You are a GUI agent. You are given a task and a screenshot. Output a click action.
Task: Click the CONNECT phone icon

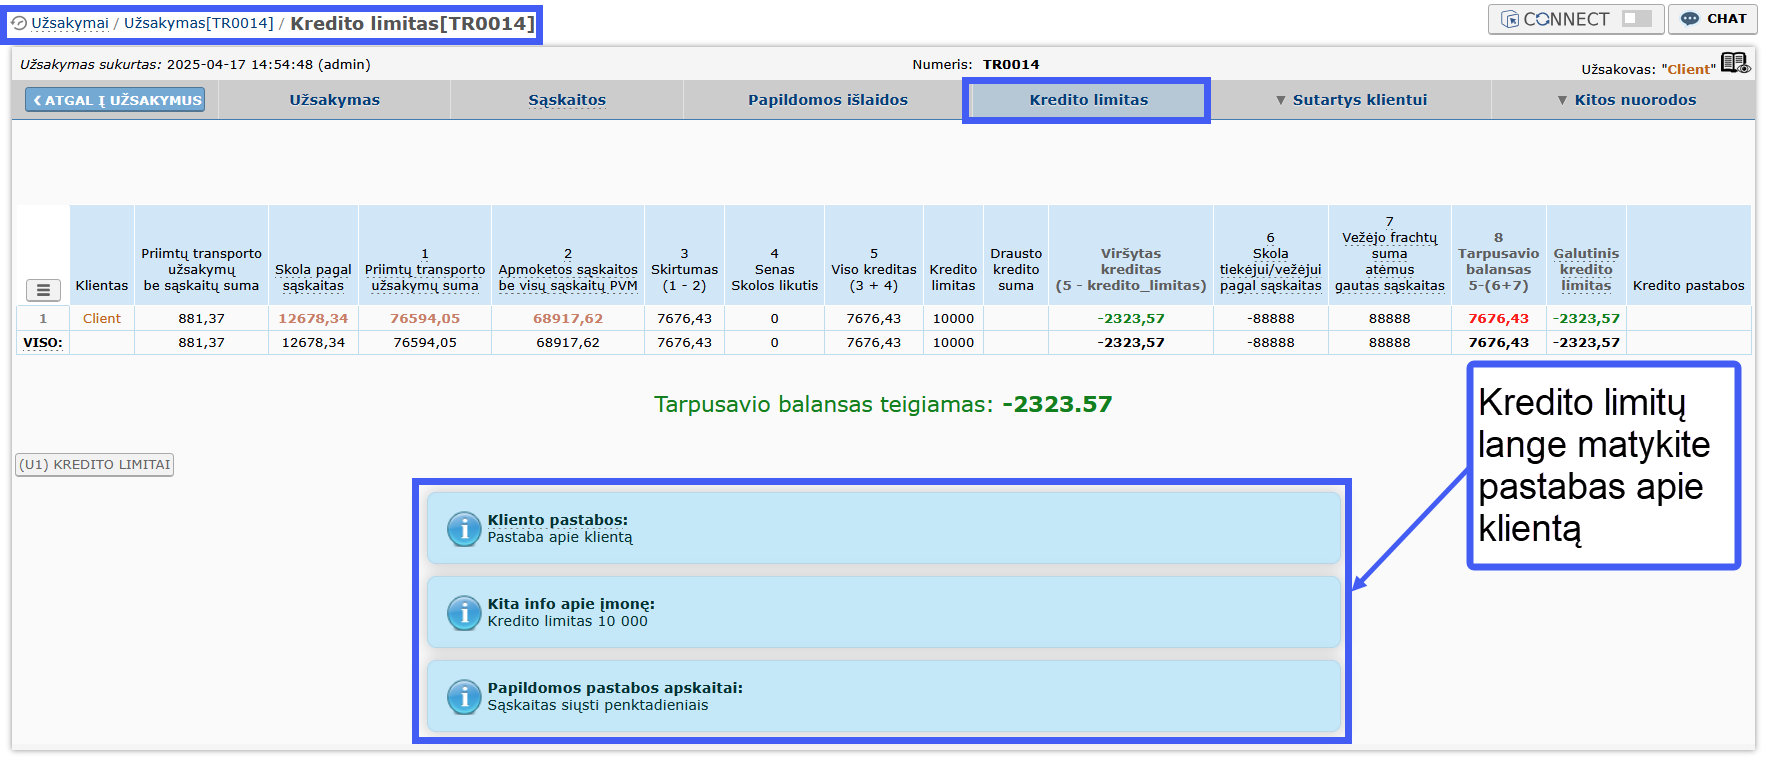coord(1510,19)
